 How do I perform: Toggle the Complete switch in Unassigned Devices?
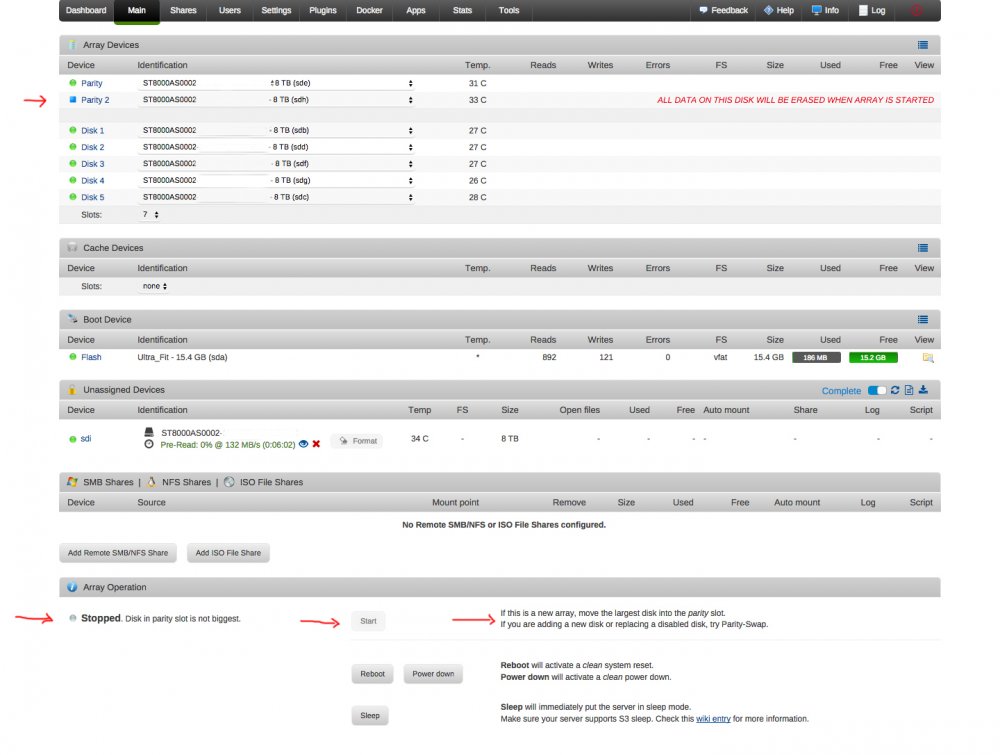(x=877, y=390)
